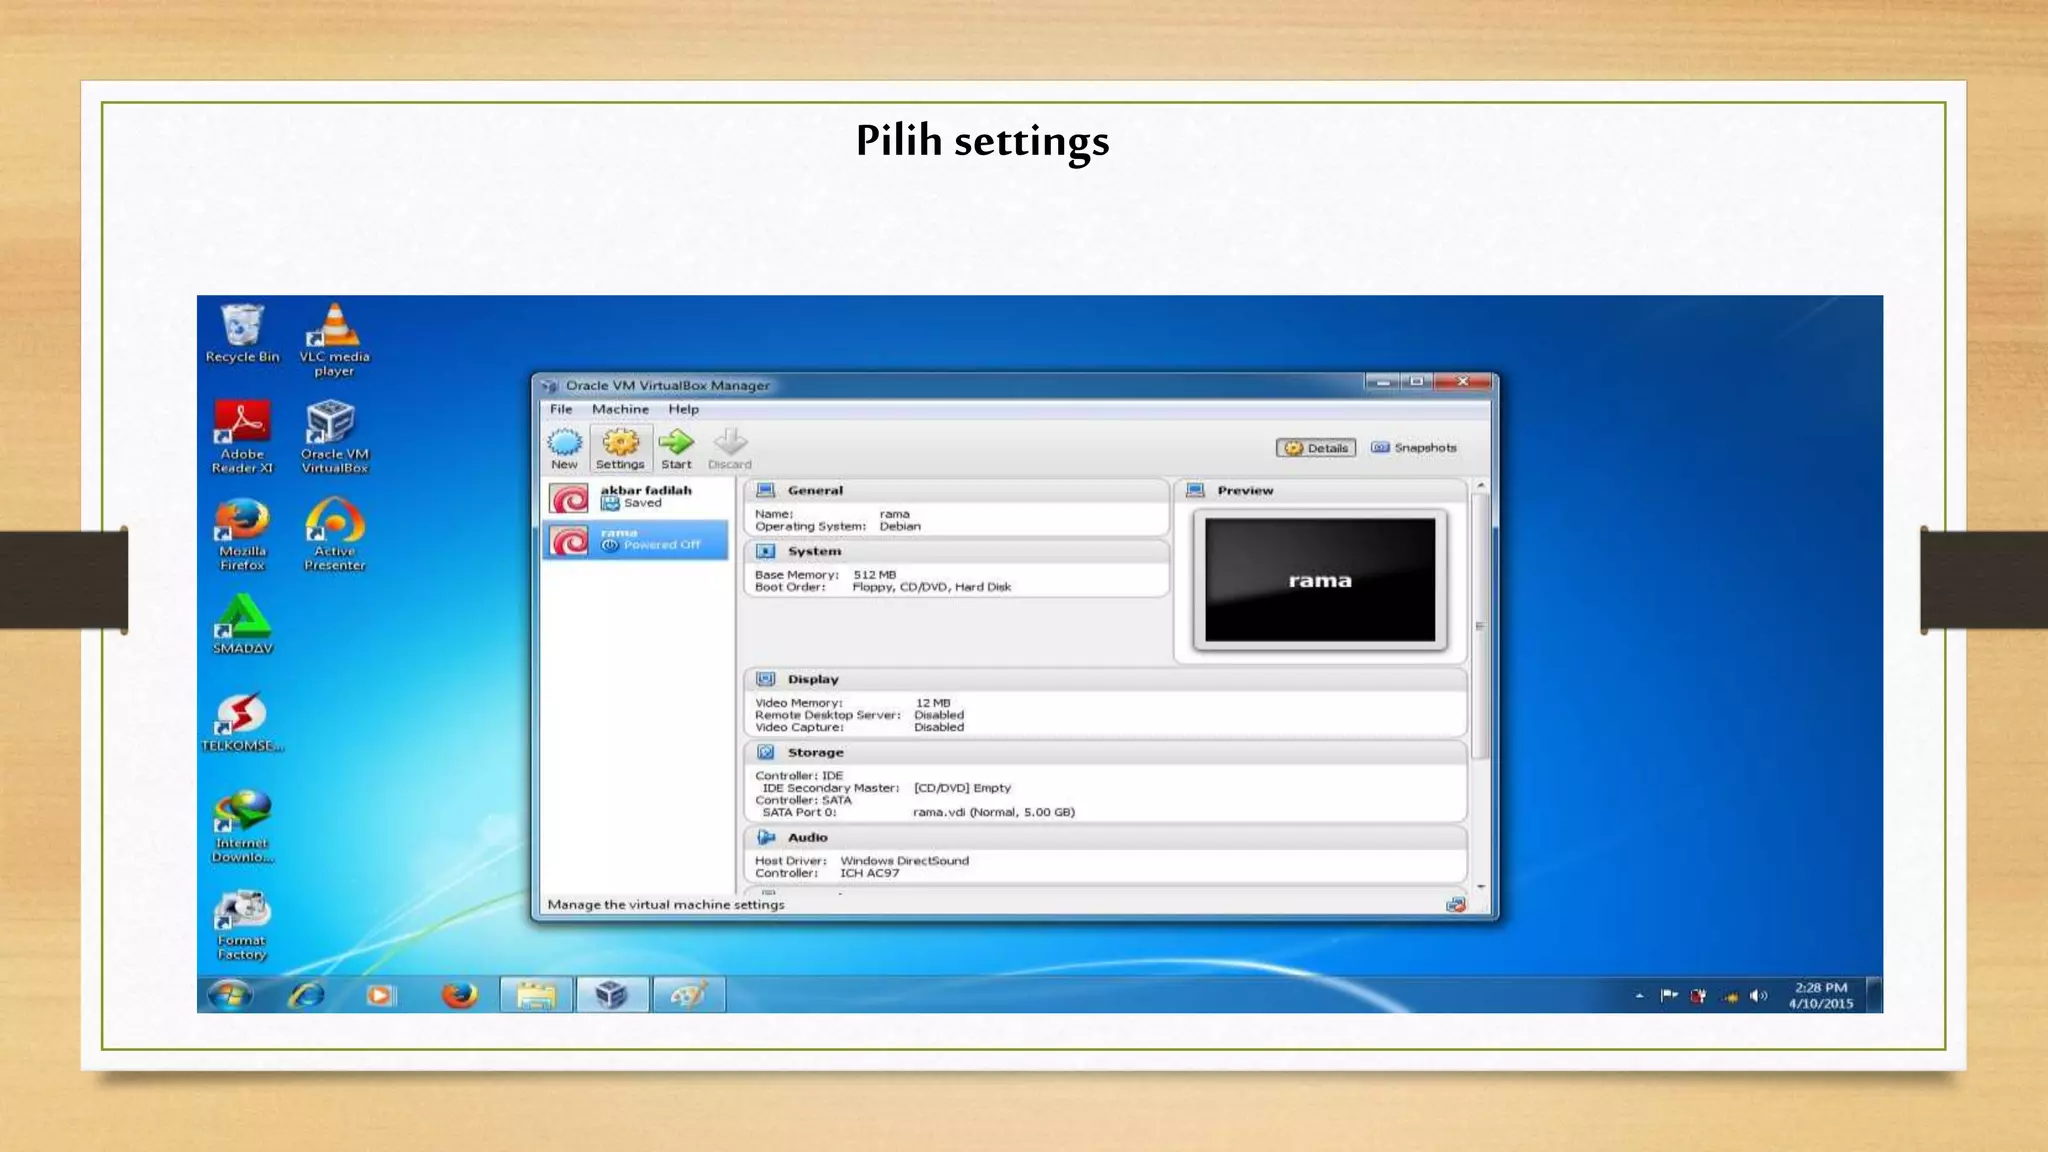This screenshot has width=2048, height=1152.
Task: Click the details pane vertical scrollbar
Action: point(1481,625)
